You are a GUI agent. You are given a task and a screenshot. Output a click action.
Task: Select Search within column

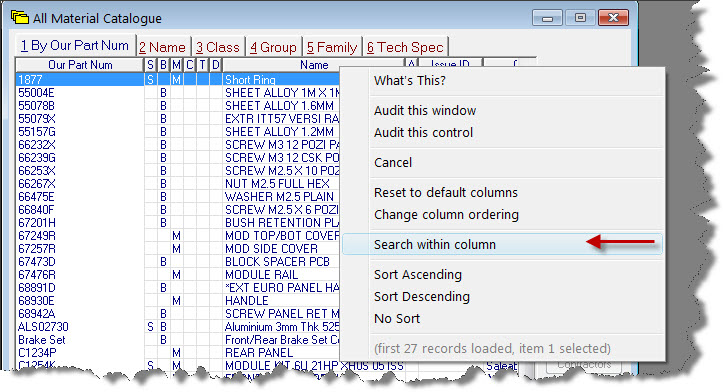click(503, 244)
